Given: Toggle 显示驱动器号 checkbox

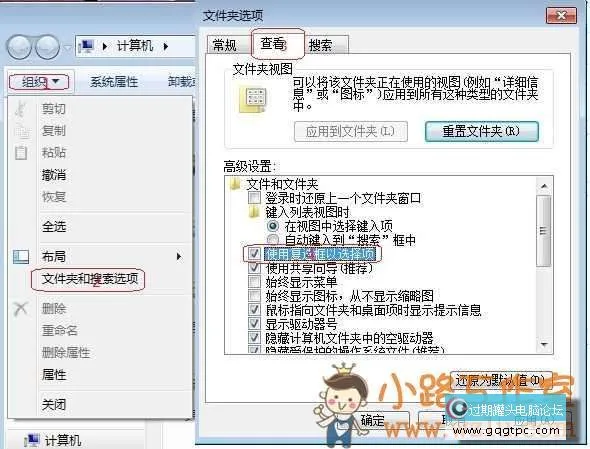Looking at the screenshot, I should coord(254,324).
